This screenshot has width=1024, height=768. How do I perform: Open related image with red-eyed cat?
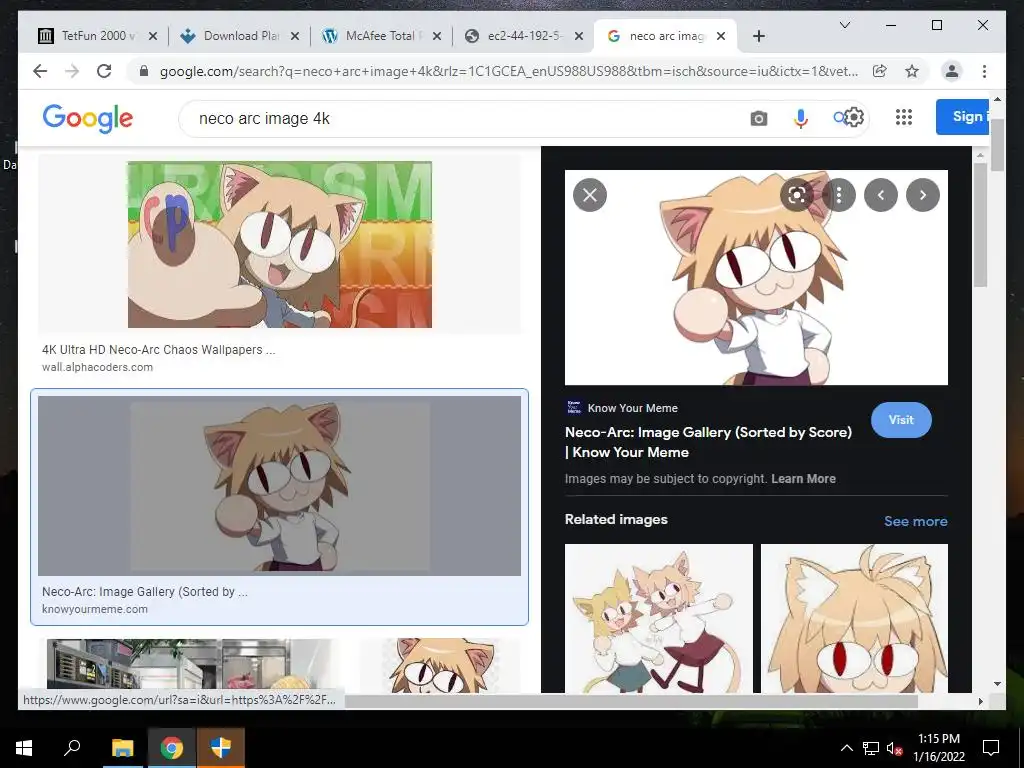(854, 618)
